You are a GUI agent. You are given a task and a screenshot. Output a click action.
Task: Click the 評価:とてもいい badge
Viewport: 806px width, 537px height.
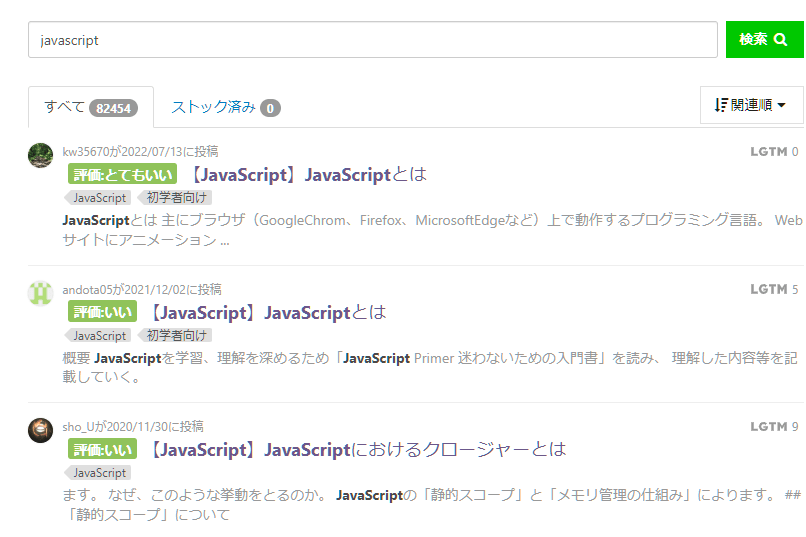point(122,174)
